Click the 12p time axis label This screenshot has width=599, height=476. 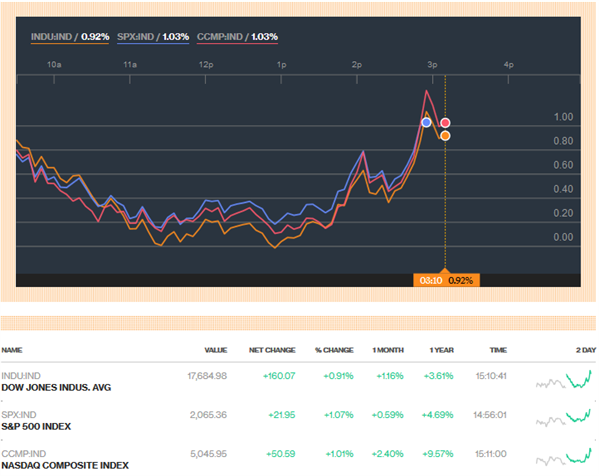[206, 65]
